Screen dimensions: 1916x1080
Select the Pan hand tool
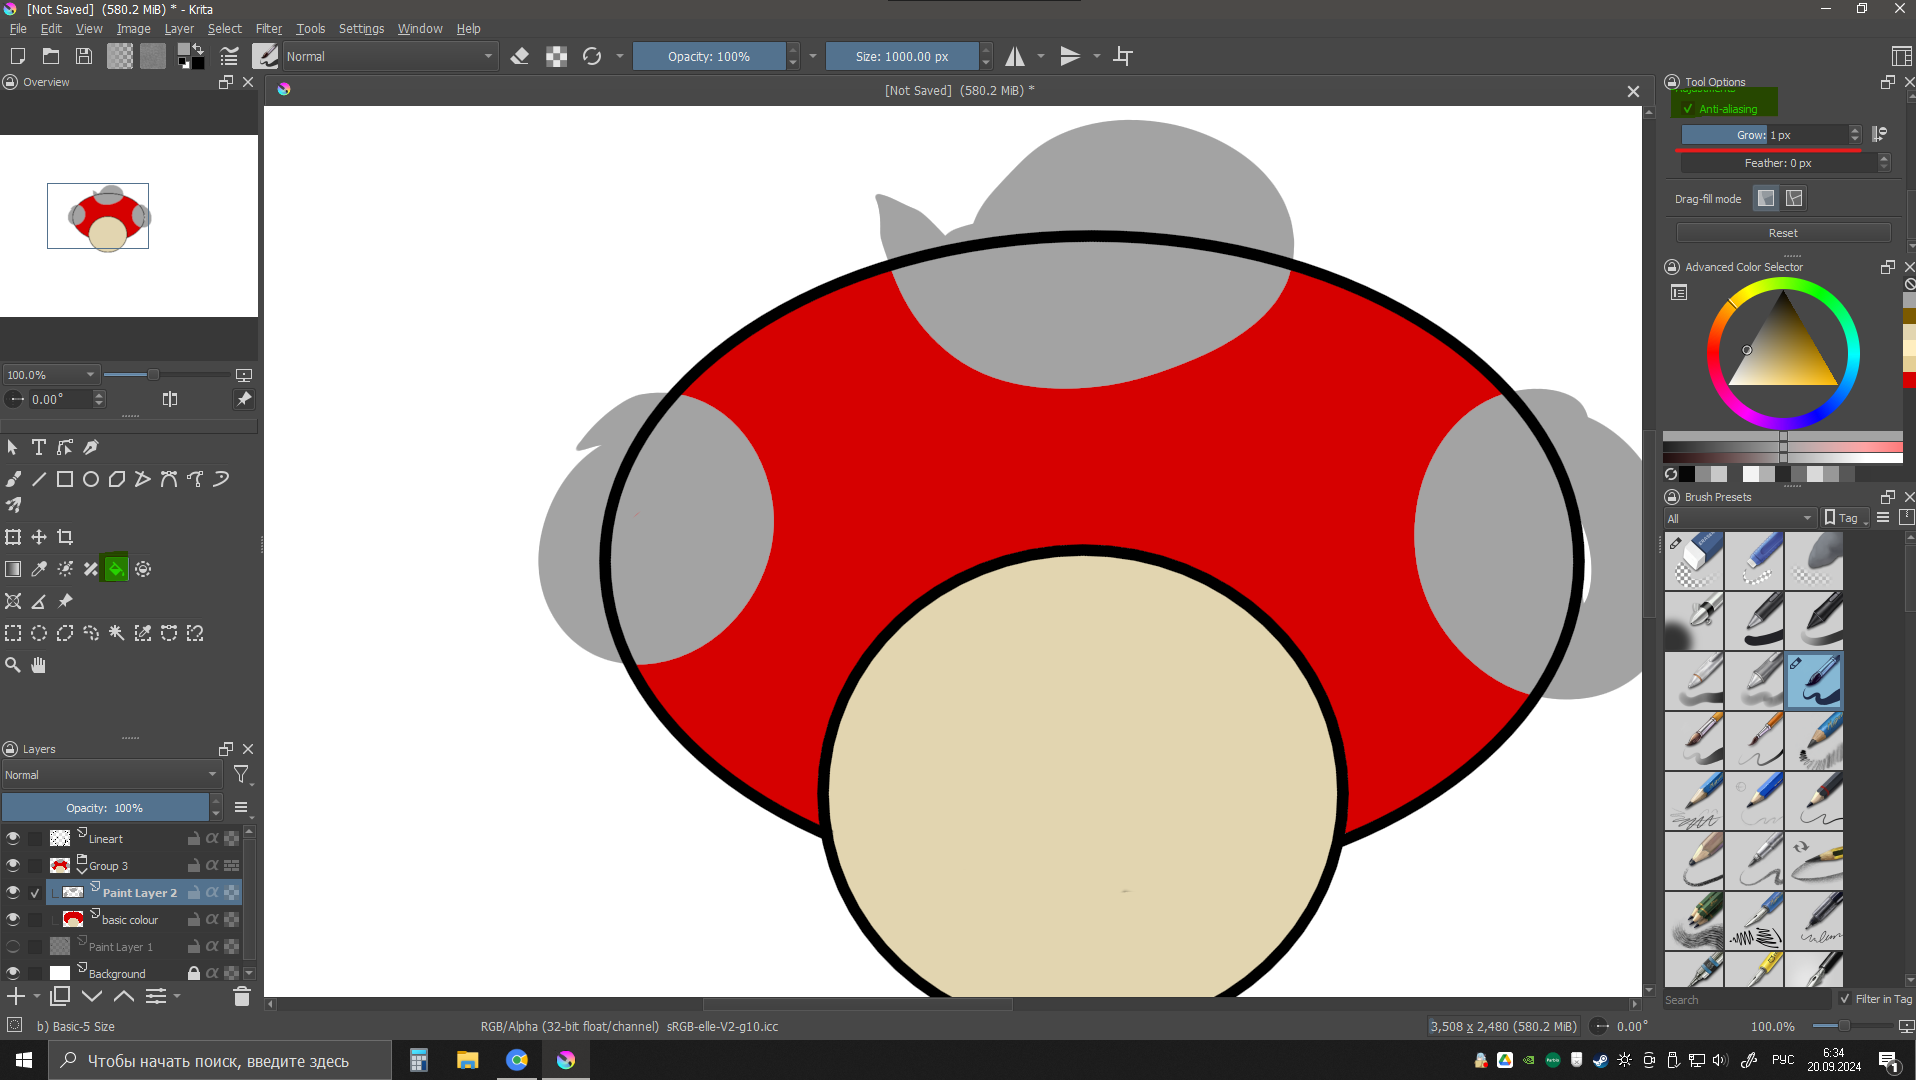(39, 665)
